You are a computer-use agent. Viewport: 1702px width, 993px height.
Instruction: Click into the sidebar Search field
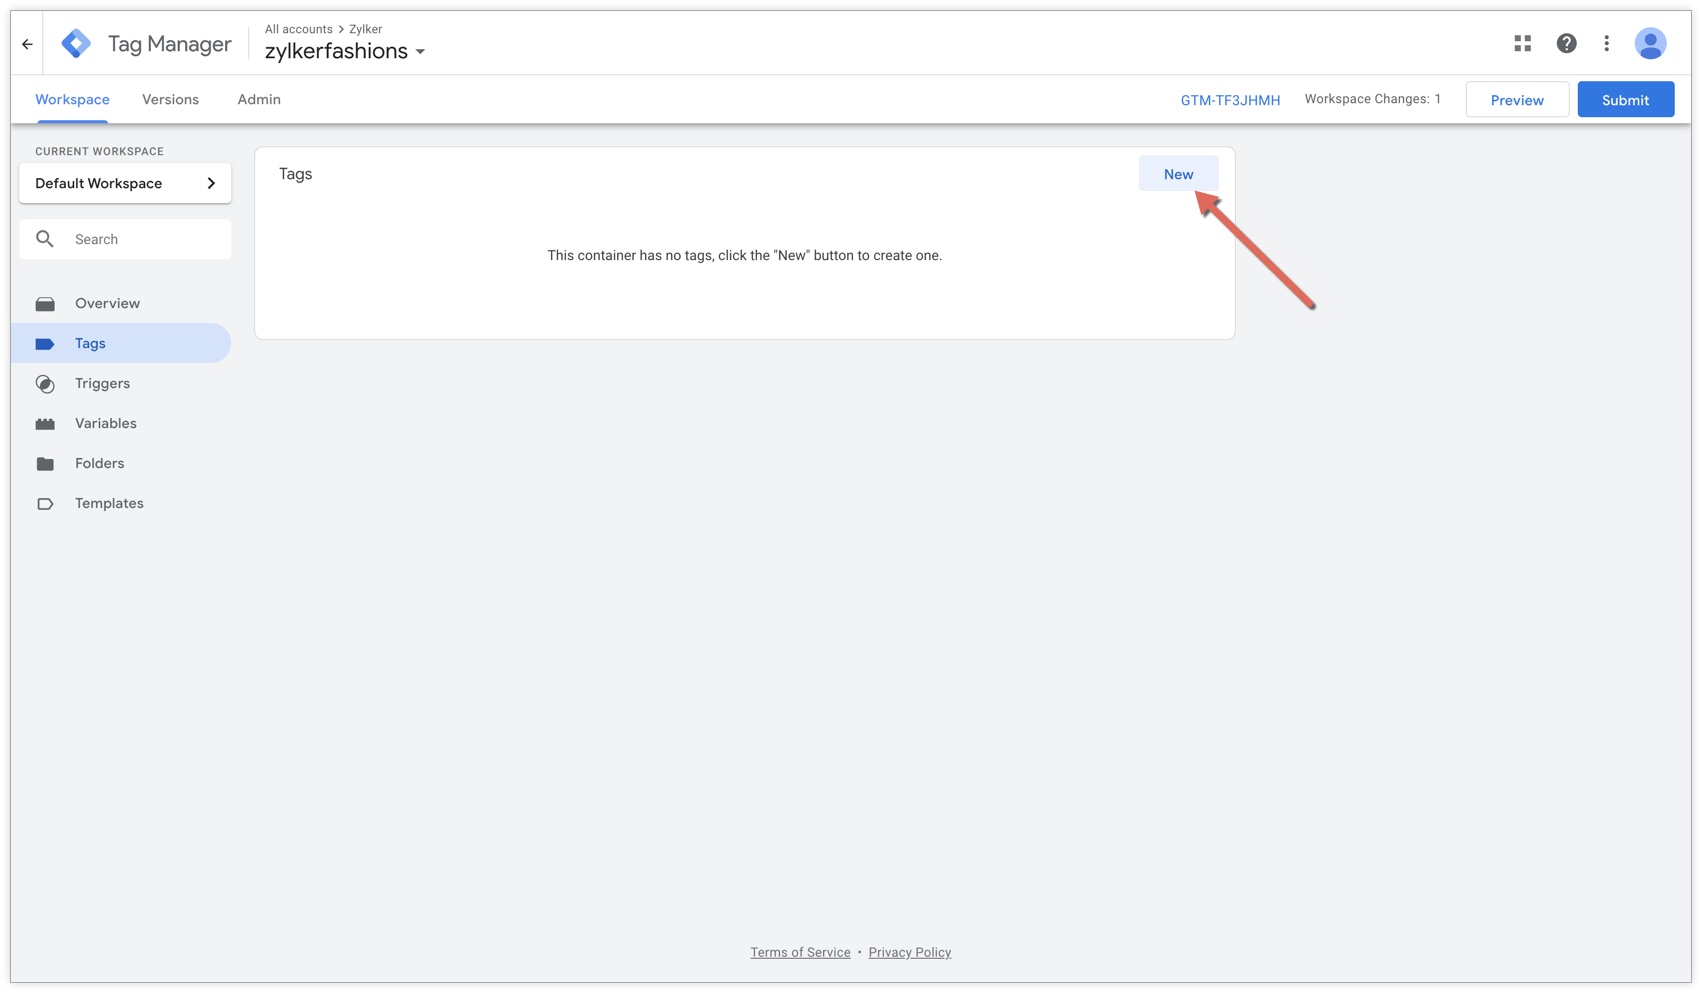point(125,239)
